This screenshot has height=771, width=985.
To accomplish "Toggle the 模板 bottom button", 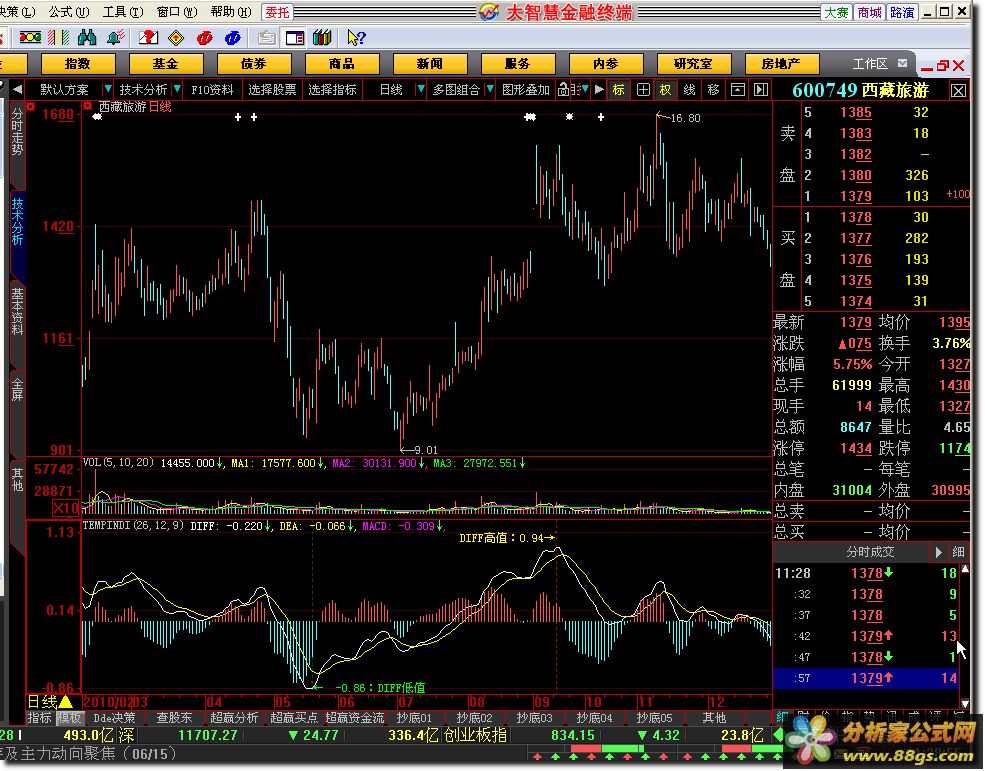I will click(x=70, y=718).
